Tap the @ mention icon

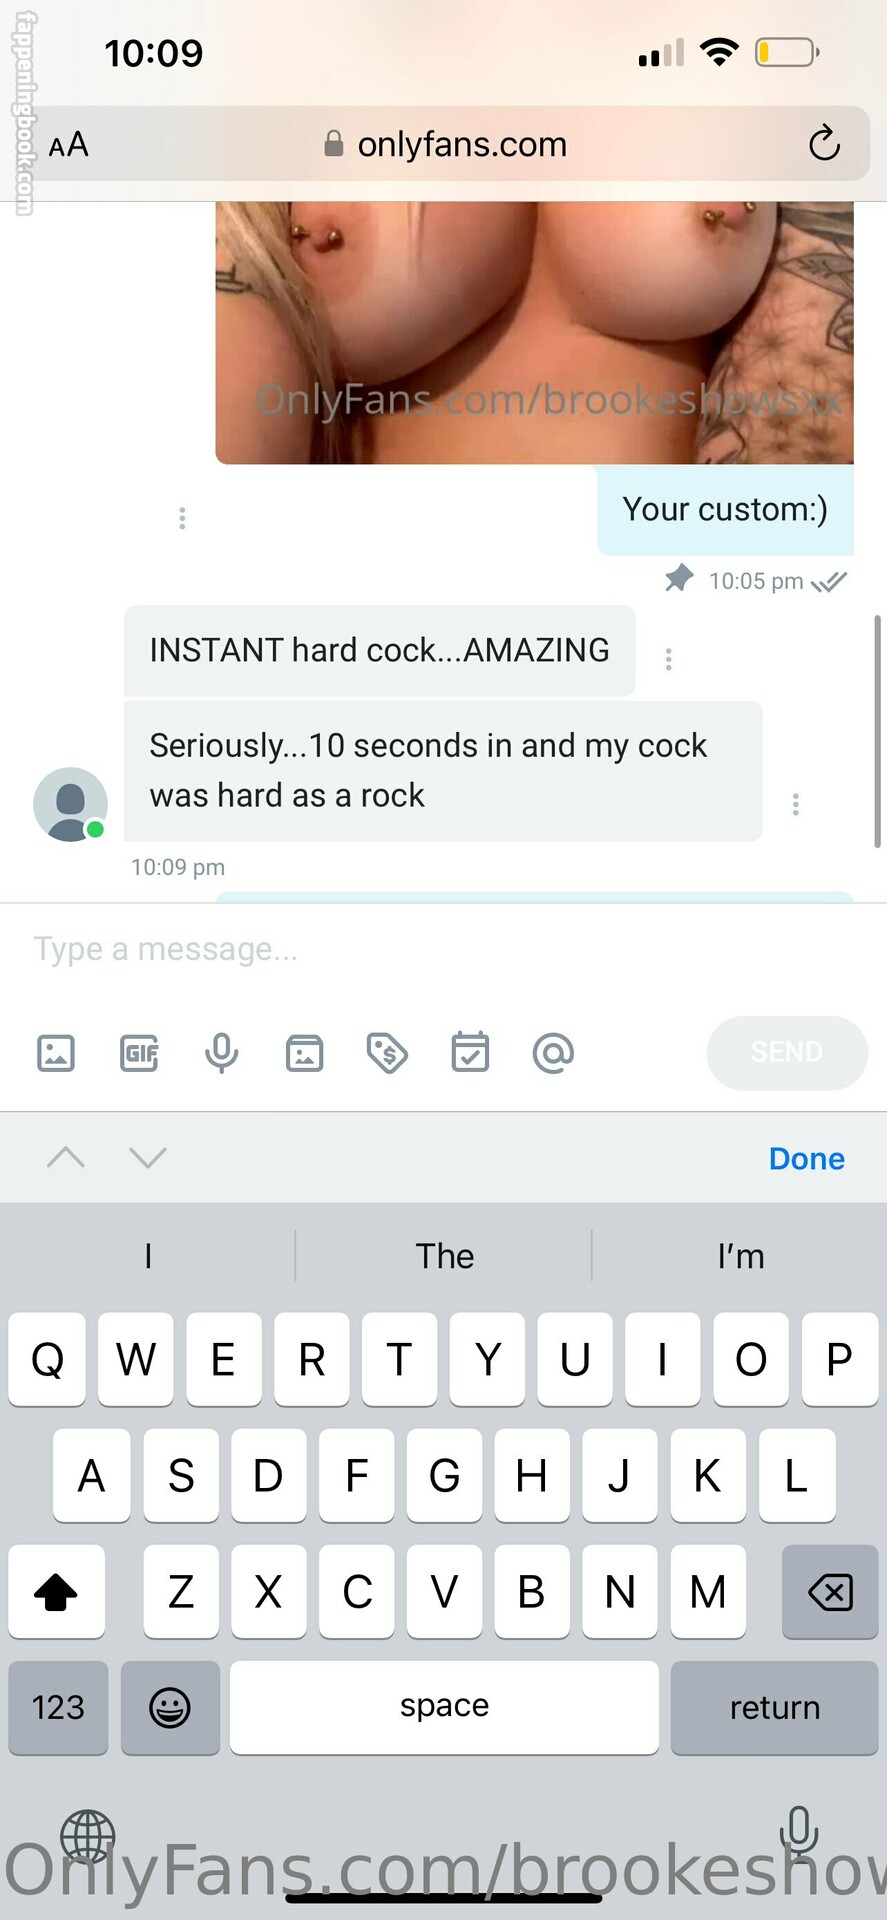tap(553, 1053)
